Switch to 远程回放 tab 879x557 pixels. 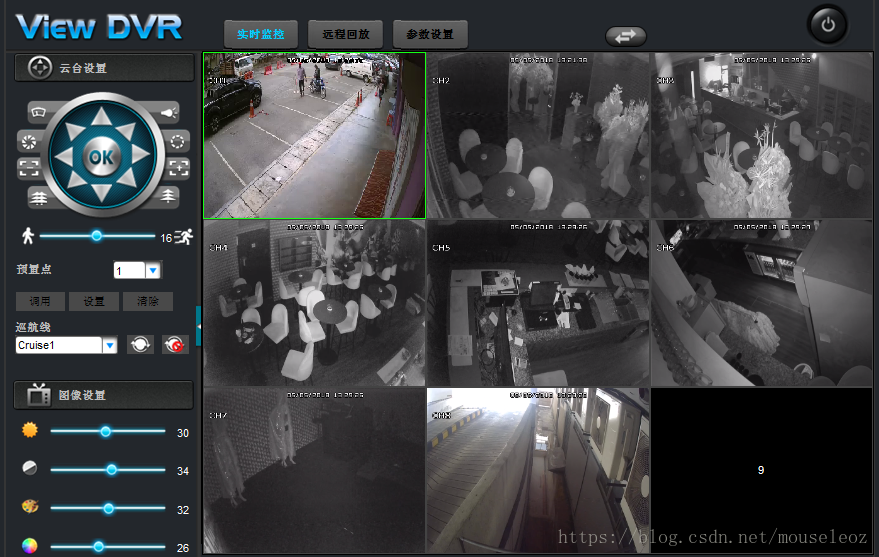click(345, 35)
